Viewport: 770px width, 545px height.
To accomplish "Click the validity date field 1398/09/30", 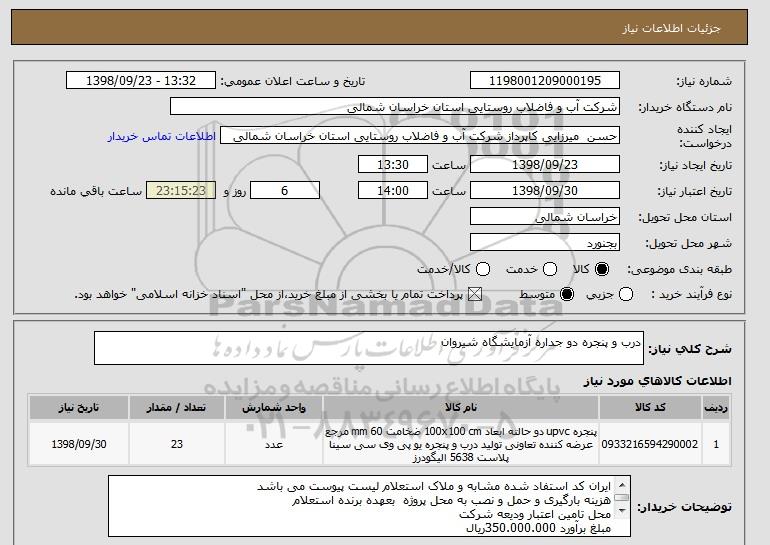I will (545, 191).
